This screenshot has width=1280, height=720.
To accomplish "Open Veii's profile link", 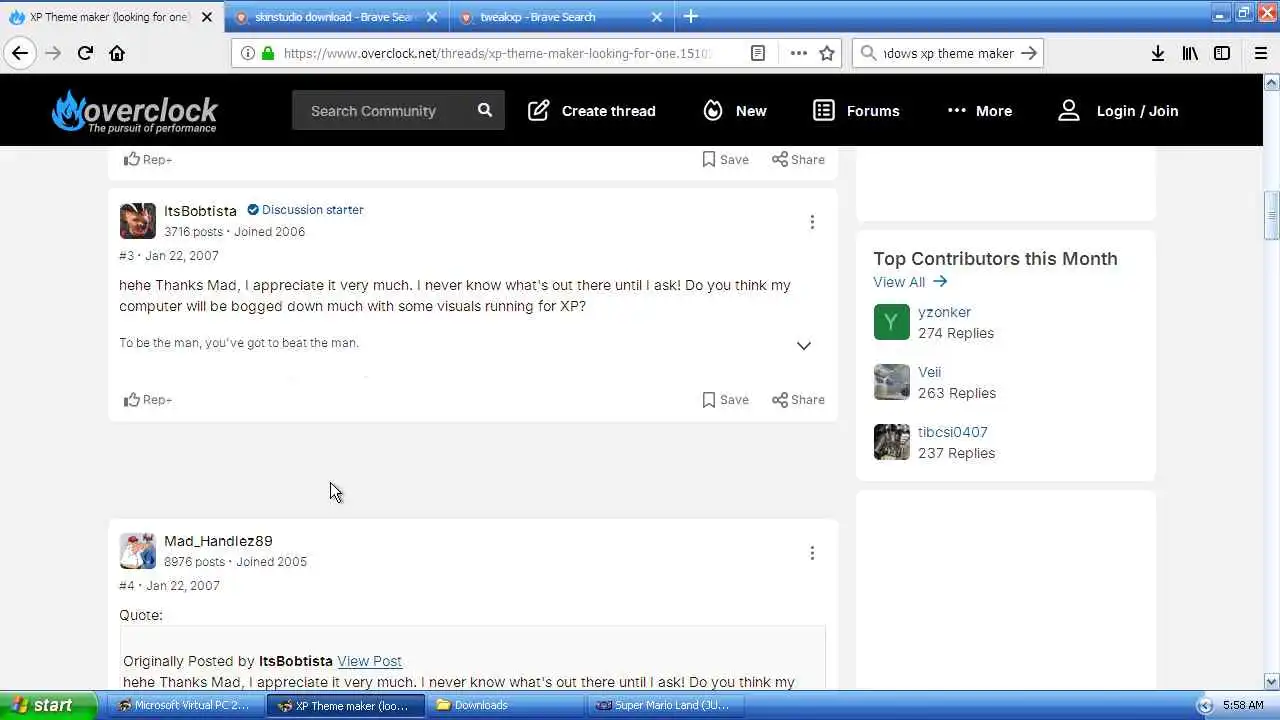I will coord(929,372).
